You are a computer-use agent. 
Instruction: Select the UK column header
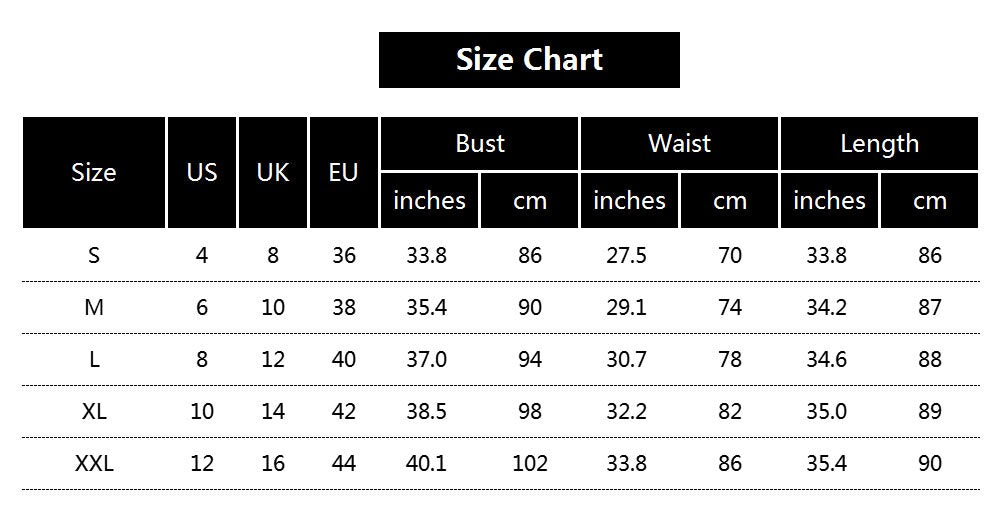click(272, 172)
